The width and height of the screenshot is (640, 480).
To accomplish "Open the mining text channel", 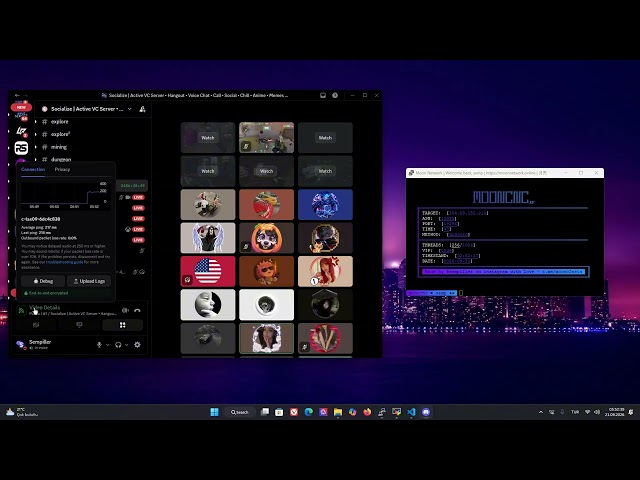I will 59,147.
